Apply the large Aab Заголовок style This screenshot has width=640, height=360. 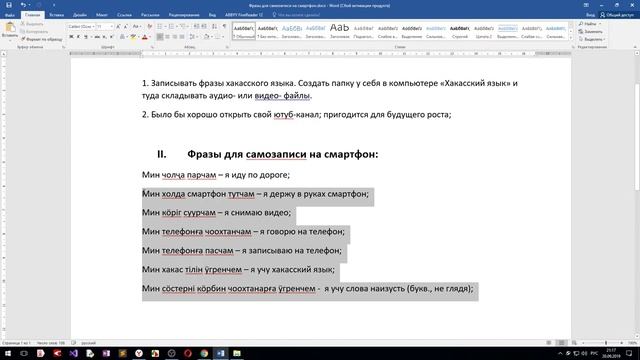click(340, 31)
